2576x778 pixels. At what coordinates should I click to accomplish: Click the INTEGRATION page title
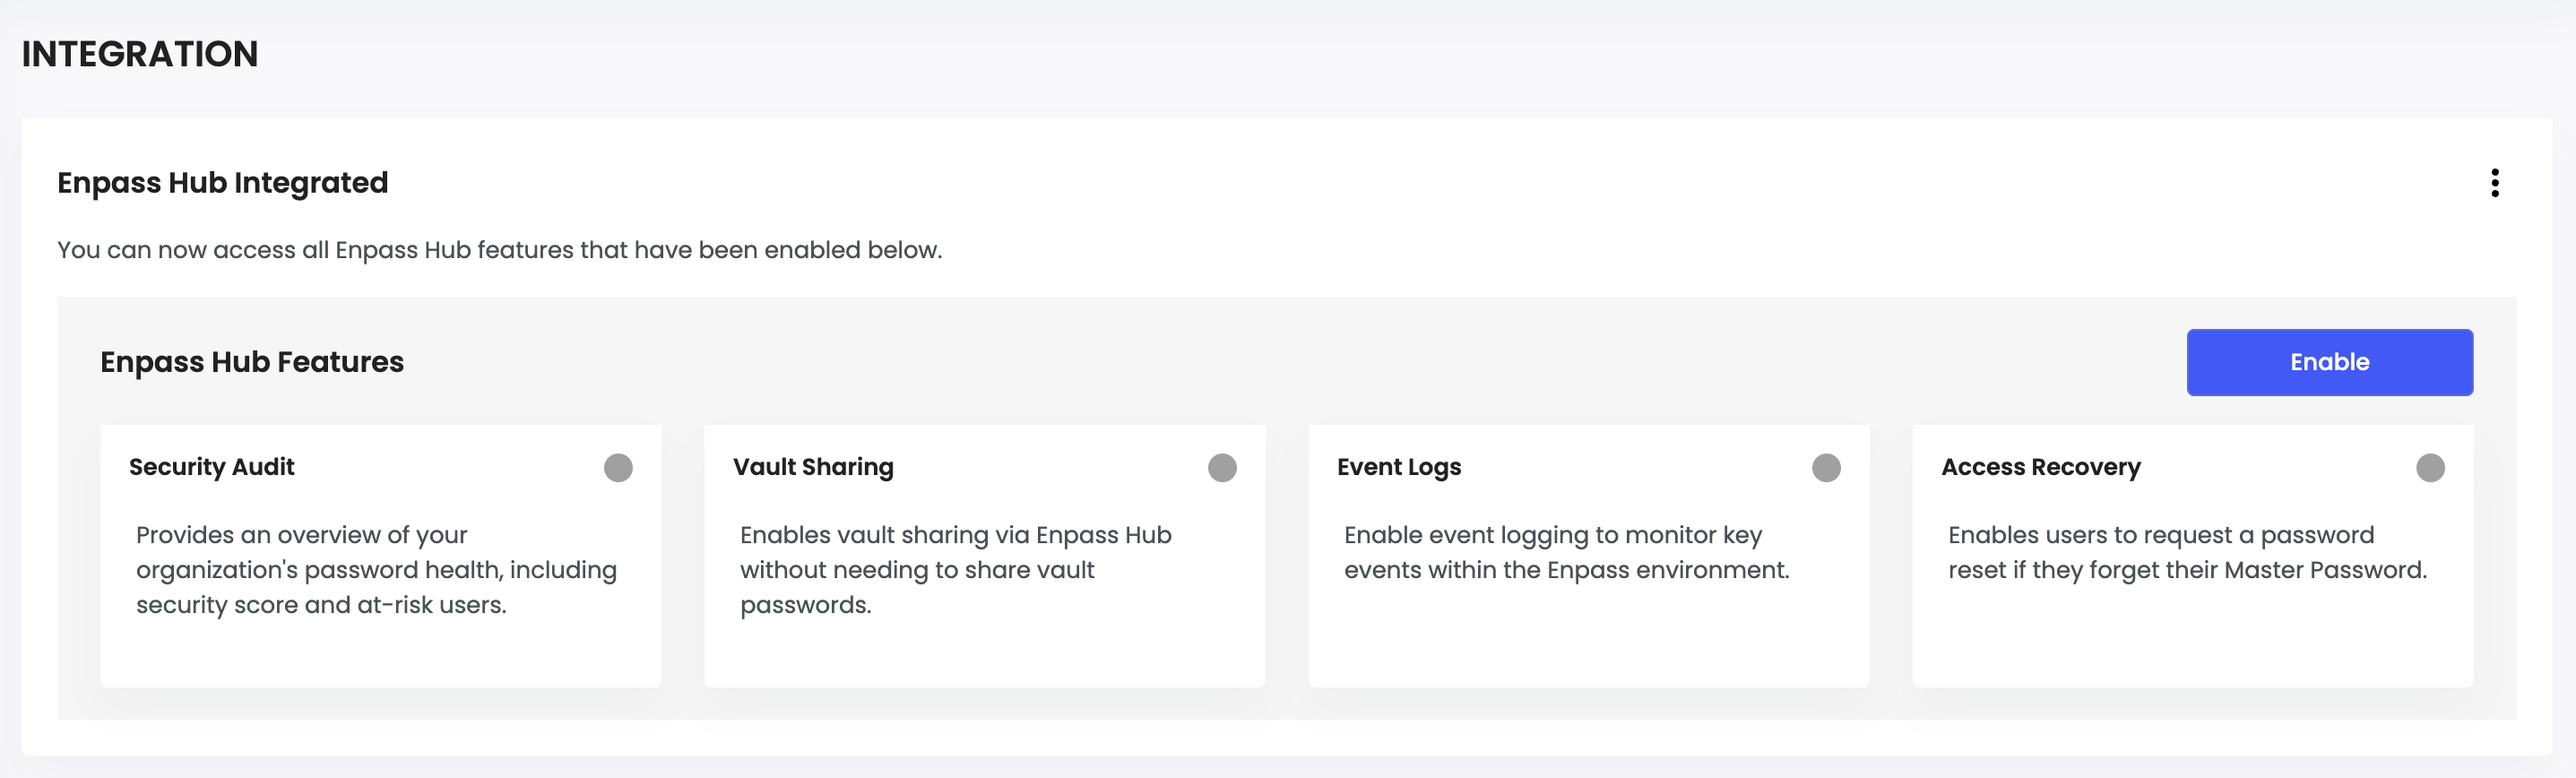(x=139, y=53)
